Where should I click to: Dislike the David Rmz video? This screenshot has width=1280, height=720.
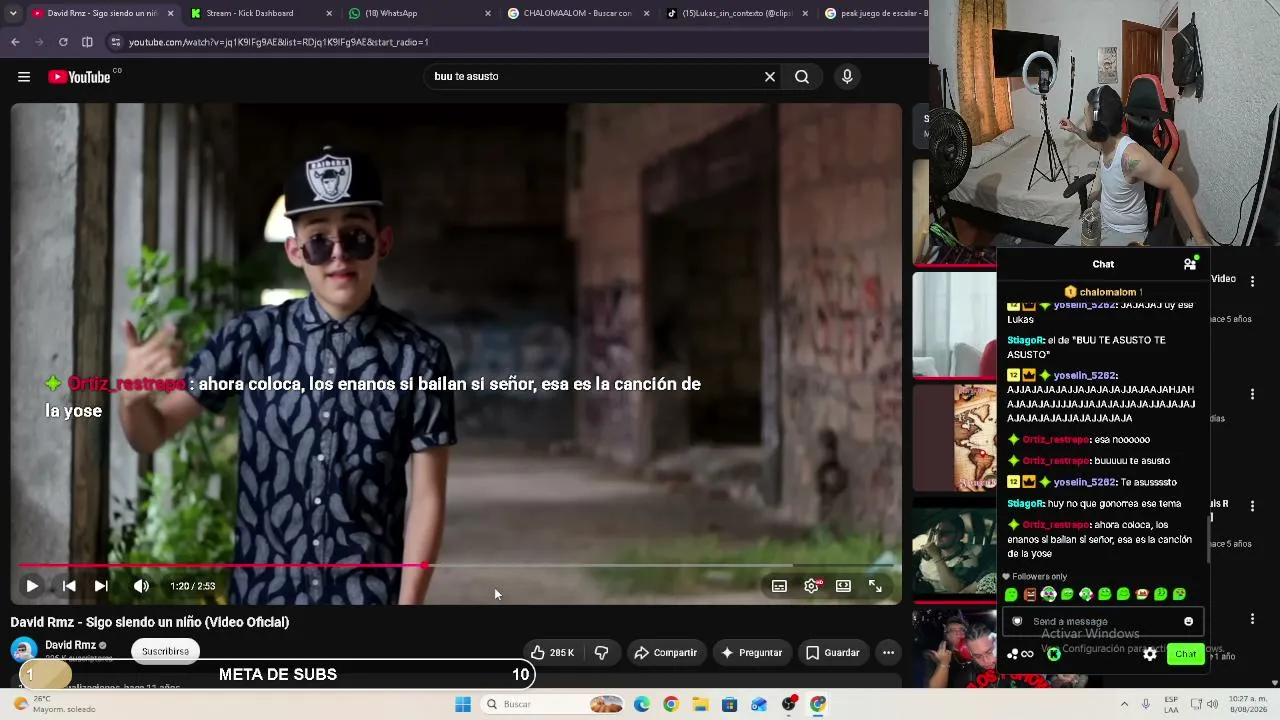click(601, 653)
